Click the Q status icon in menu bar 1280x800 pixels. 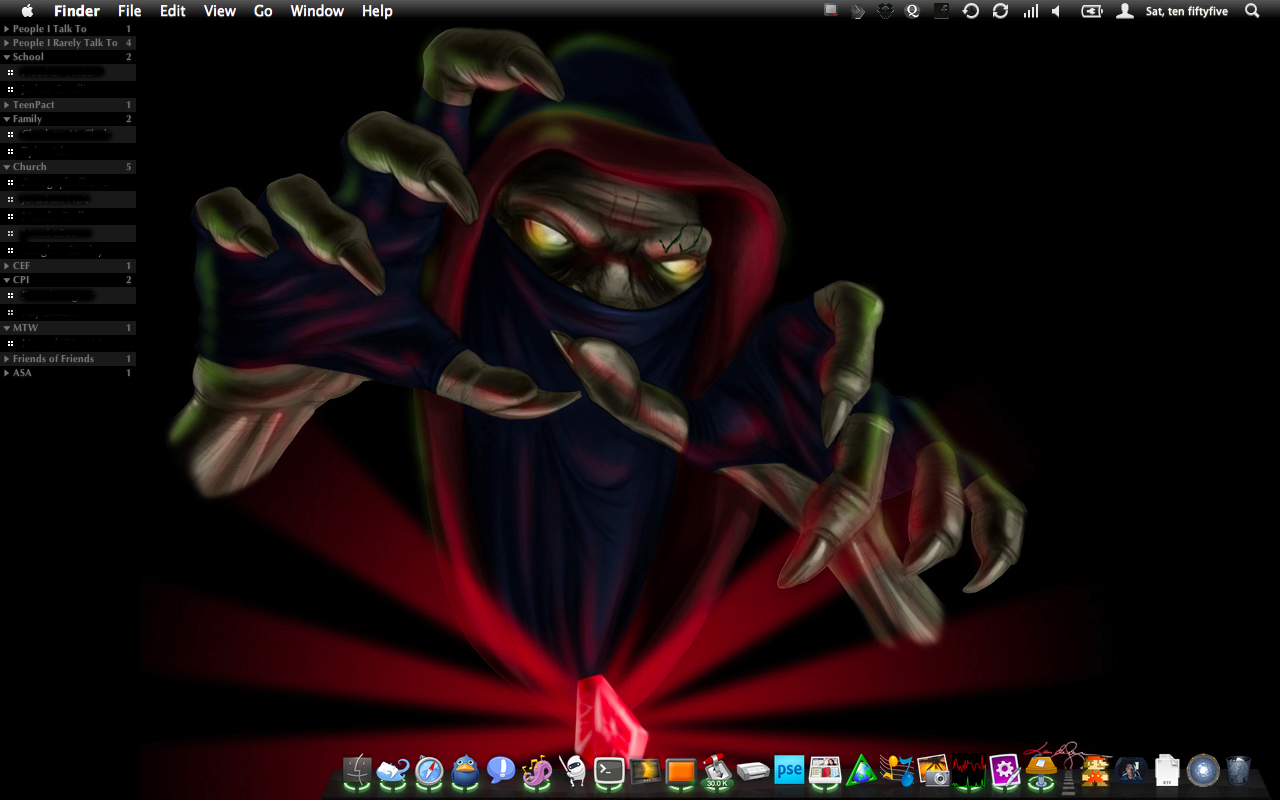click(912, 11)
